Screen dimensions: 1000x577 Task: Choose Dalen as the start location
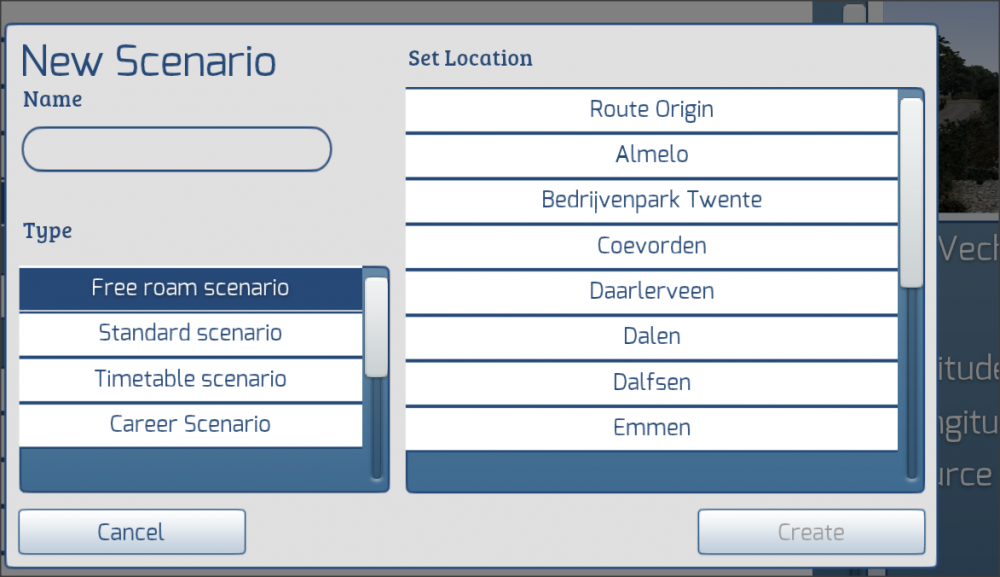point(652,337)
